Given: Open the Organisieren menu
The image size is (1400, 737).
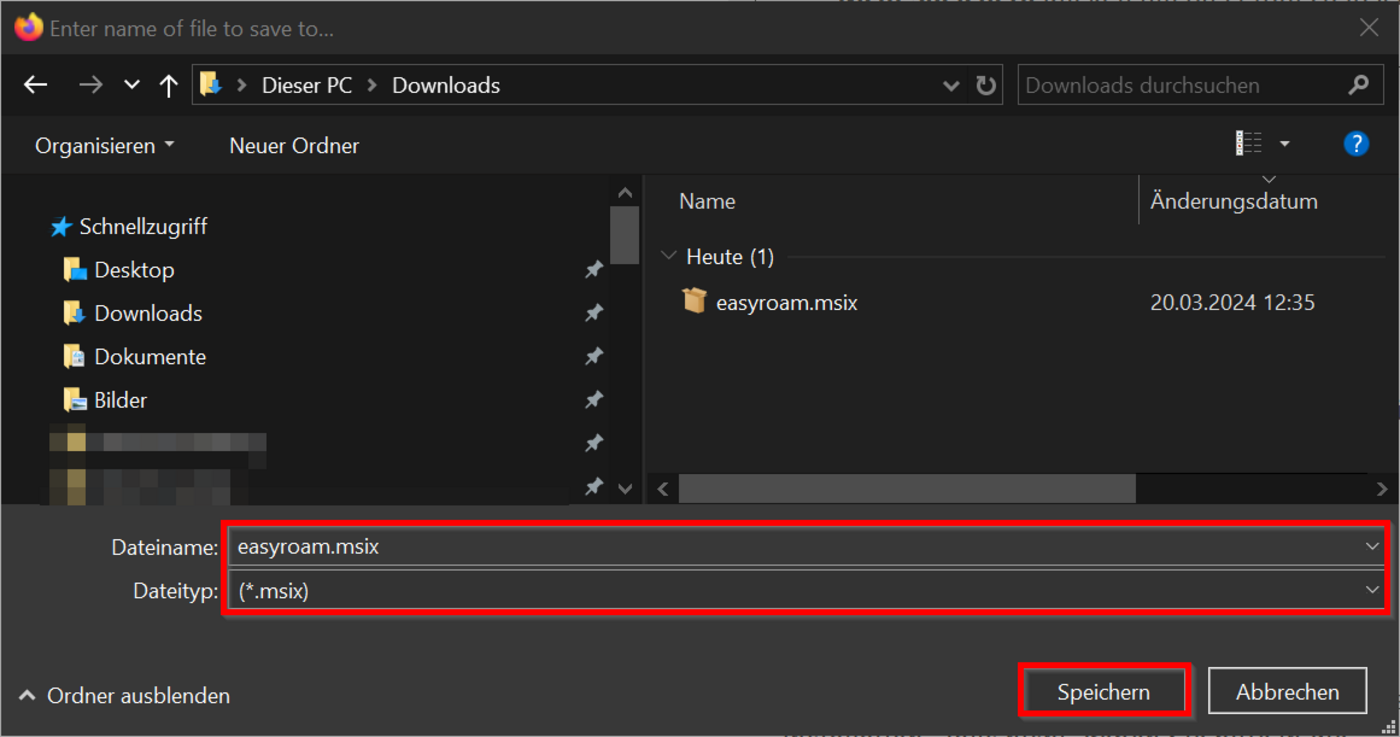Looking at the screenshot, I should click(x=105, y=145).
